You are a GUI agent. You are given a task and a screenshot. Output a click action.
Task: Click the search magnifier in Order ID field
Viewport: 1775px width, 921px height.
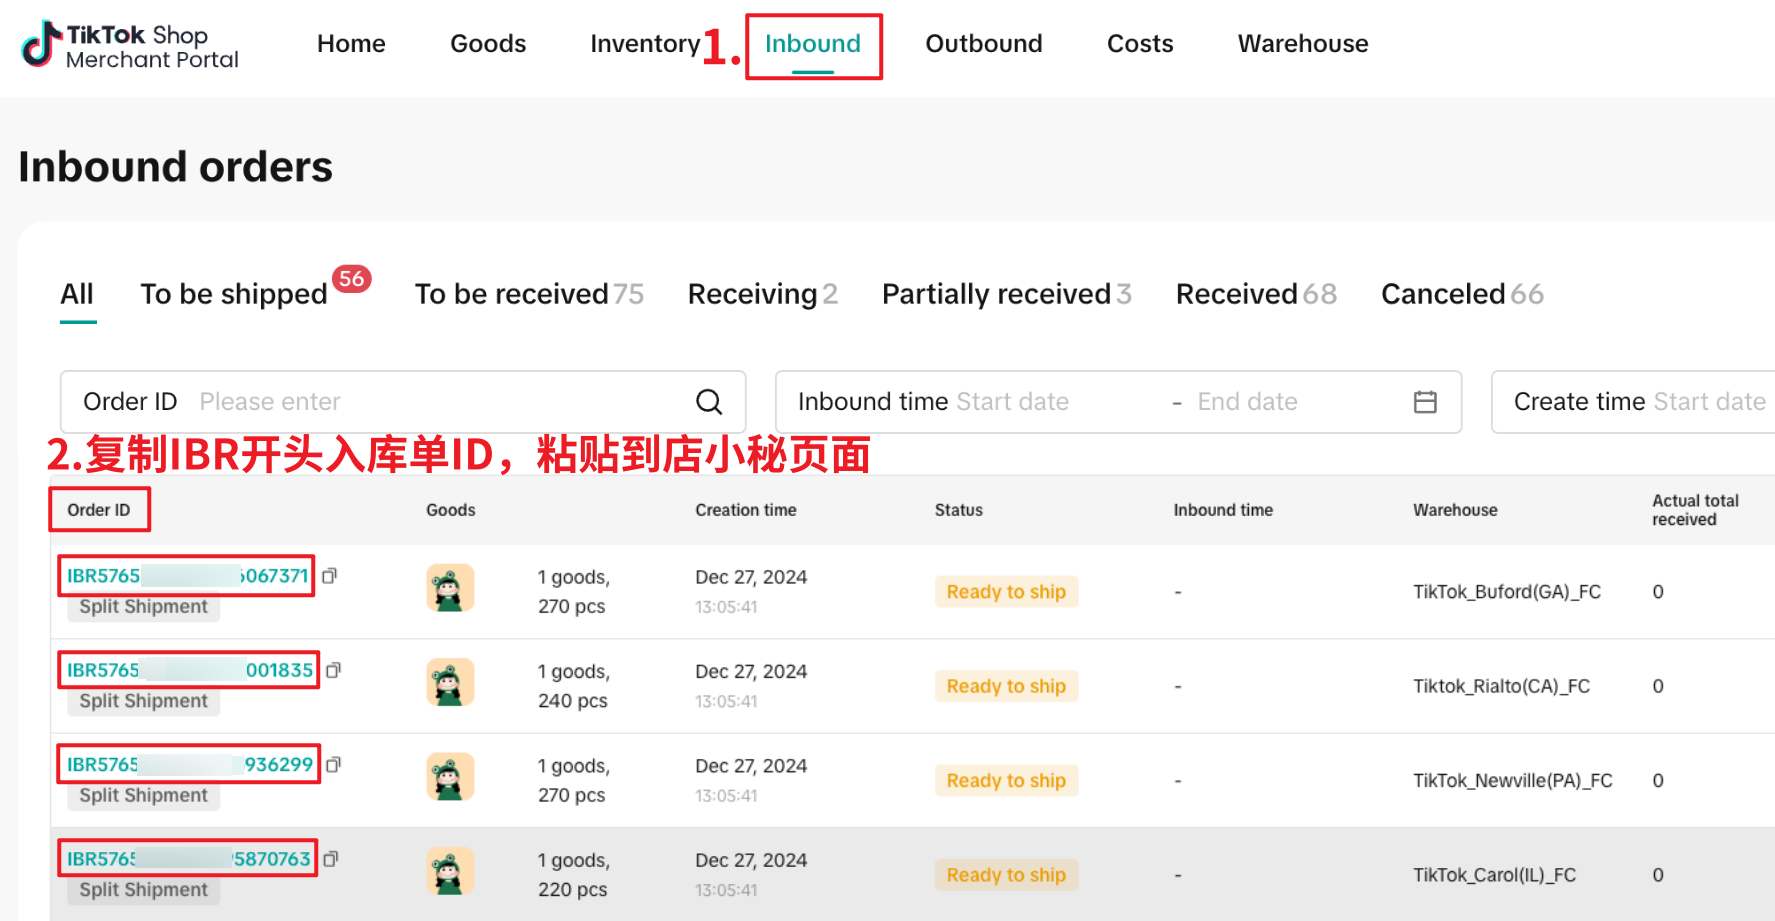click(x=709, y=402)
